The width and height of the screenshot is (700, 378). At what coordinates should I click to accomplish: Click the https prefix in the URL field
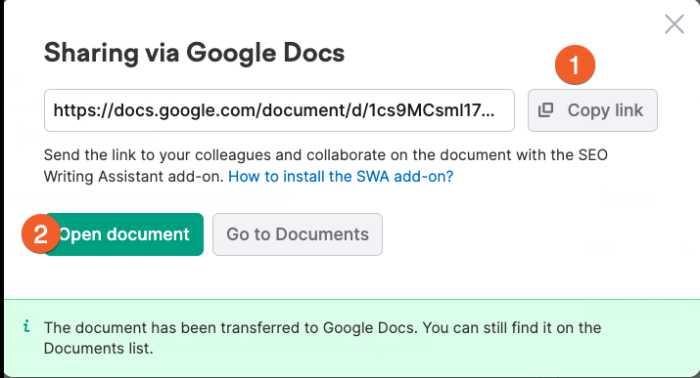click(75, 110)
